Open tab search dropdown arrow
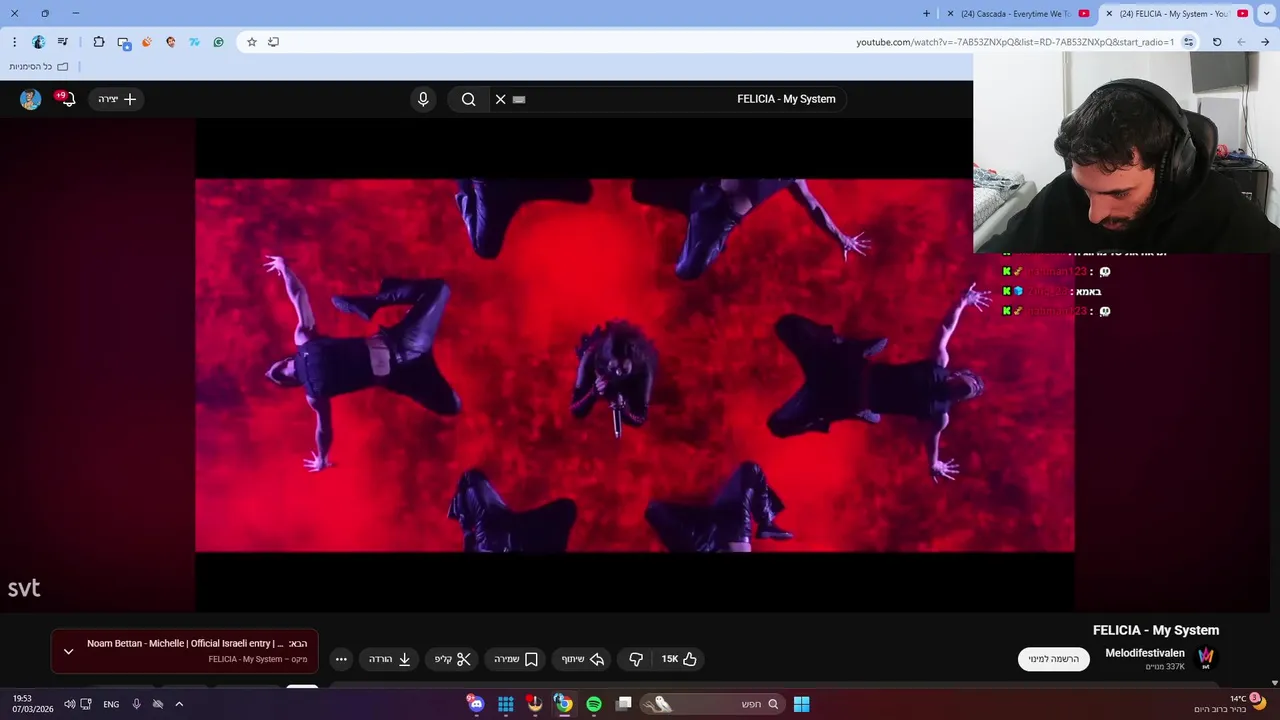1280x720 pixels. click(x=1266, y=14)
